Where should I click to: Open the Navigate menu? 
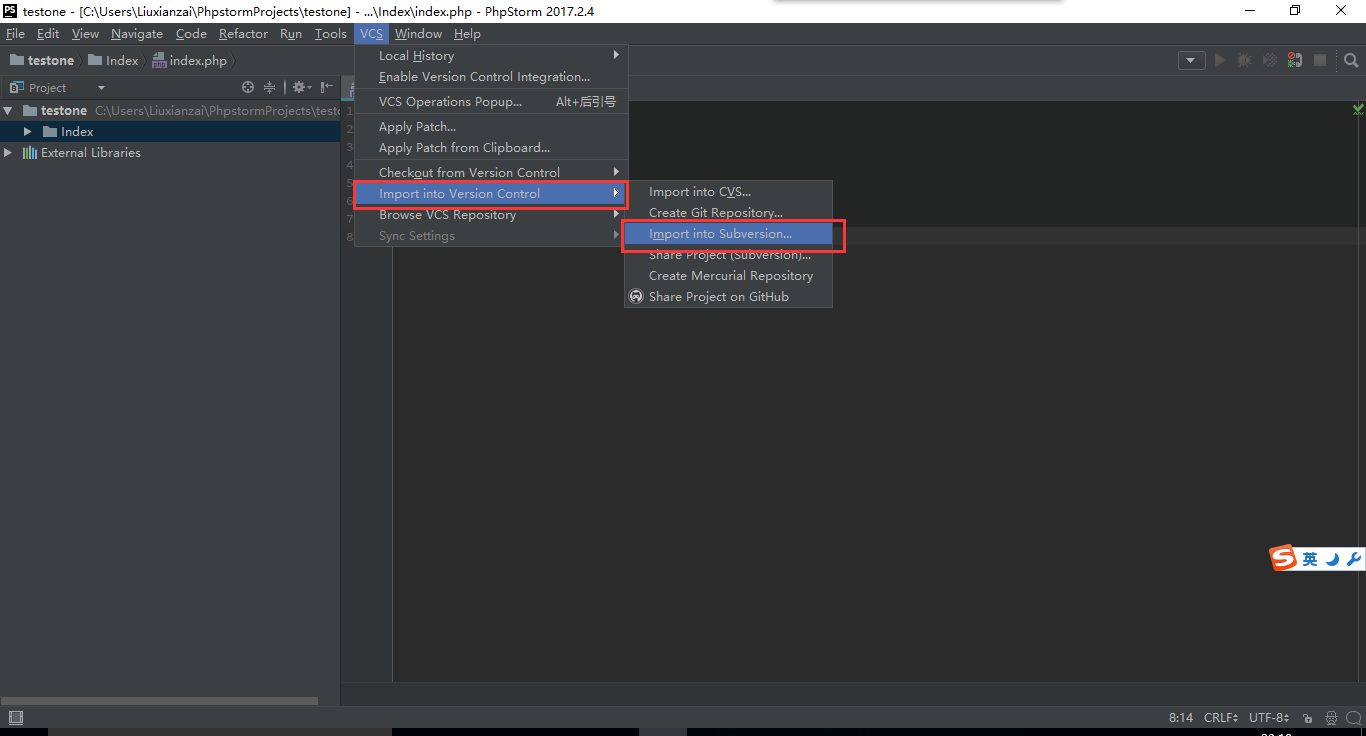coord(137,34)
